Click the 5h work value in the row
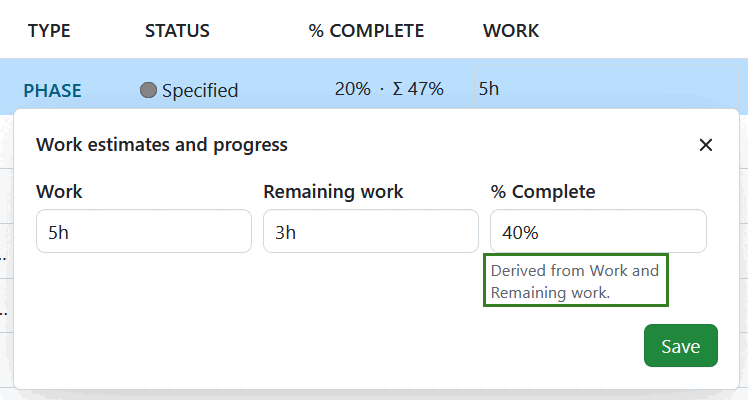Viewport: 748px width, 401px height. tap(489, 88)
